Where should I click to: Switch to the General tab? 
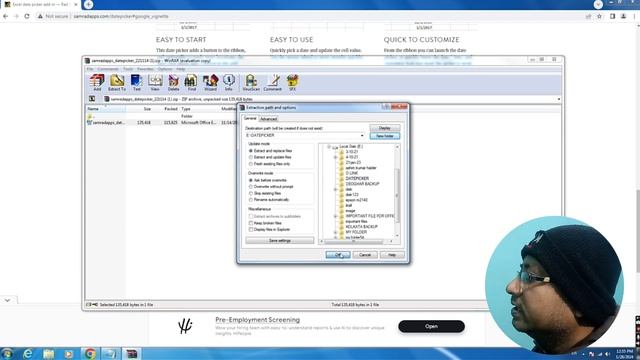tap(250, 118)
